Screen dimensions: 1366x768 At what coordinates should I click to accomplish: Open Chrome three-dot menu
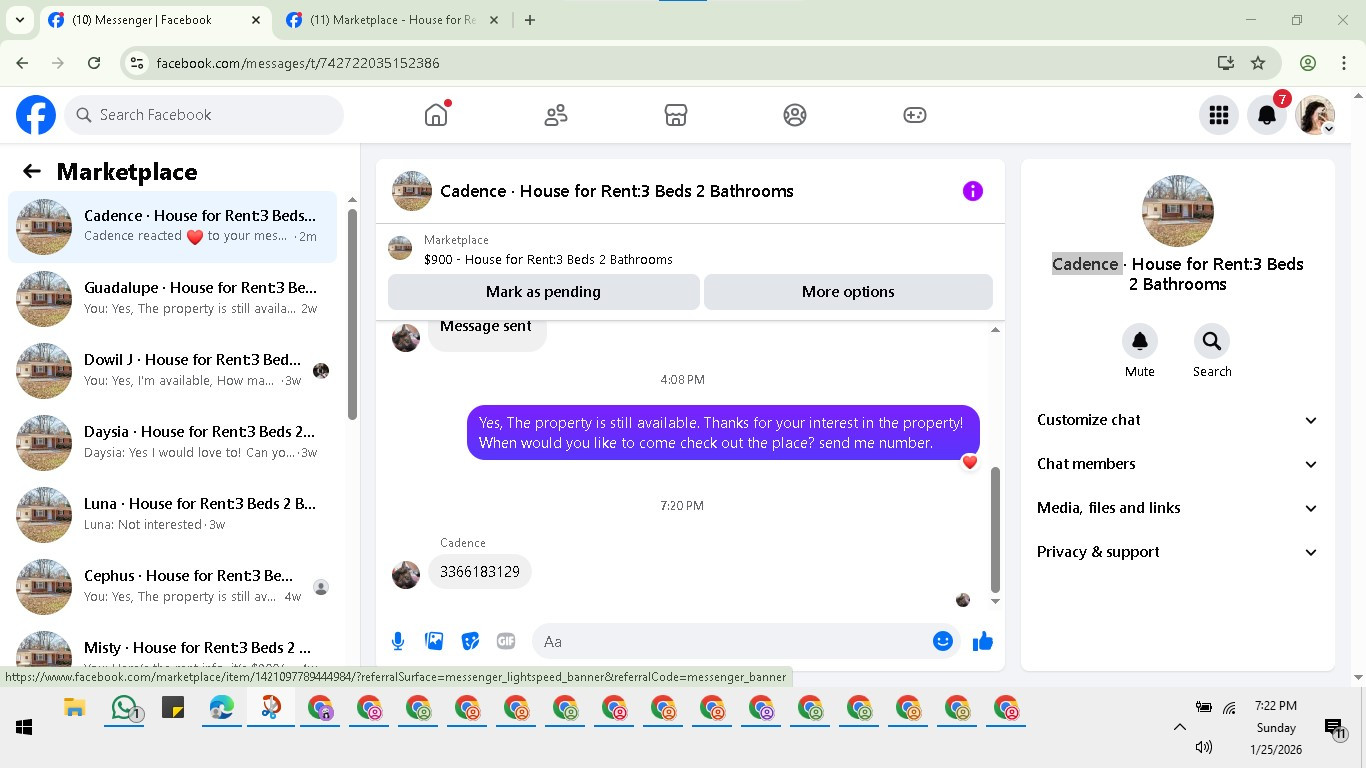[x=1344, y=63]
